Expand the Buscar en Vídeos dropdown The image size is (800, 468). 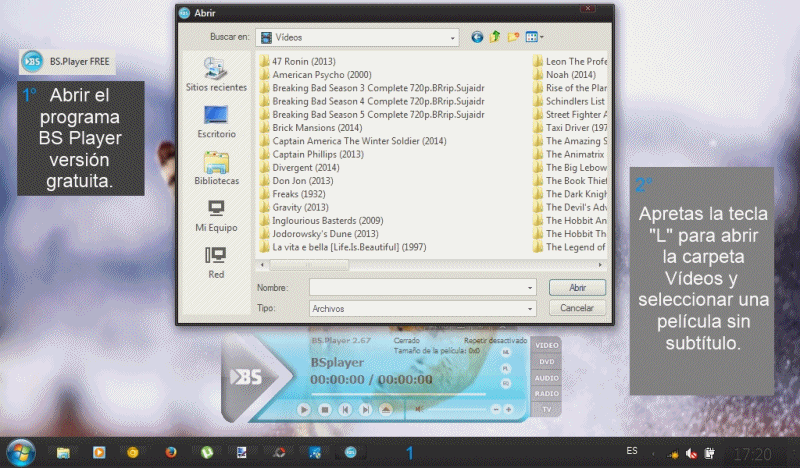(x=452, y=38)
